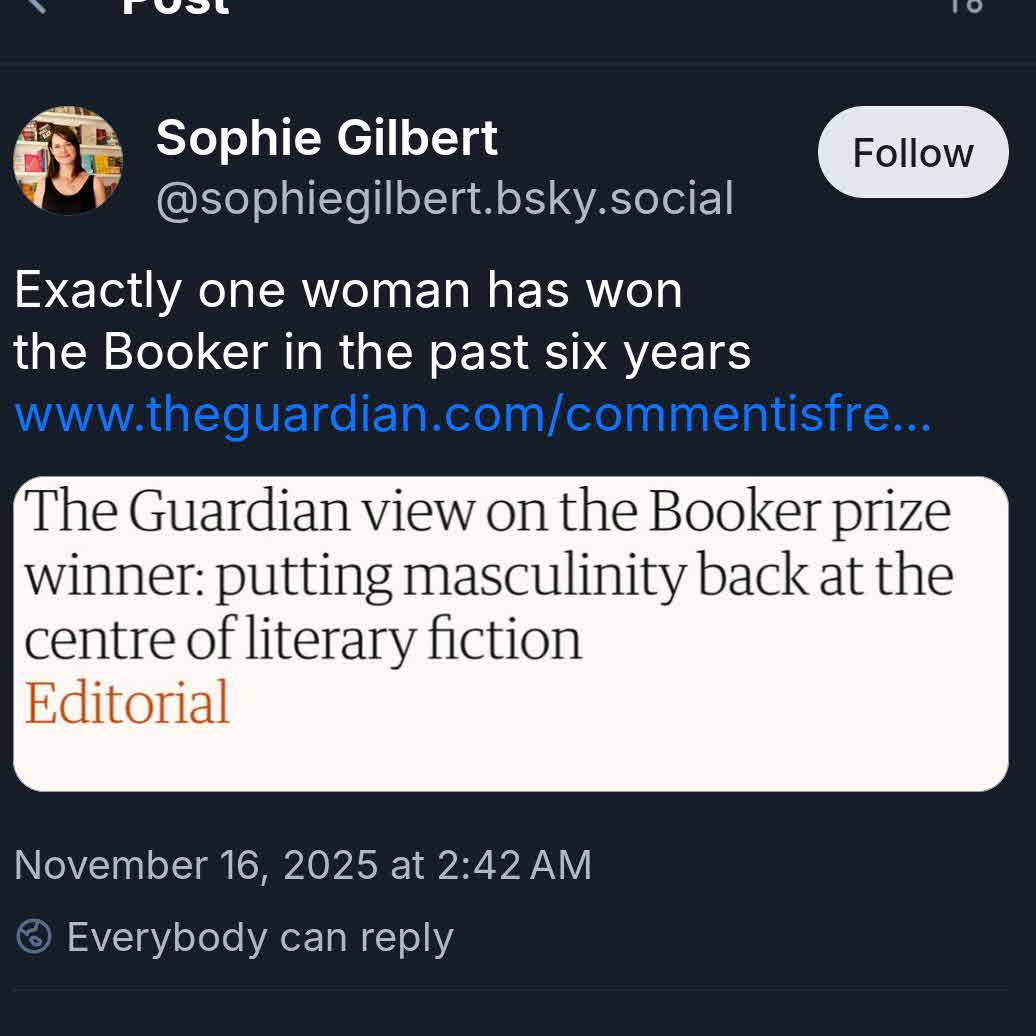Screen dimensions: 1036x1036
Task: Select the 'Exactly one woman has won' line
Action: click(x=348, y=291)
